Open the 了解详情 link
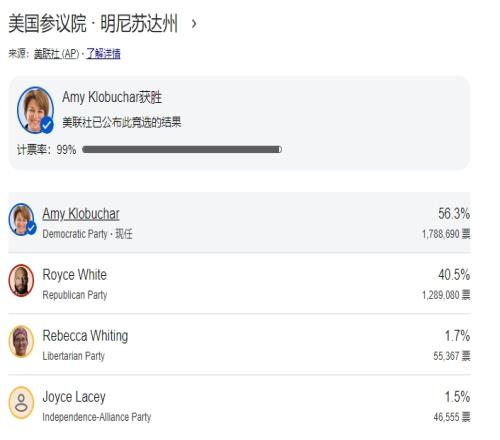 pos(103,54)
